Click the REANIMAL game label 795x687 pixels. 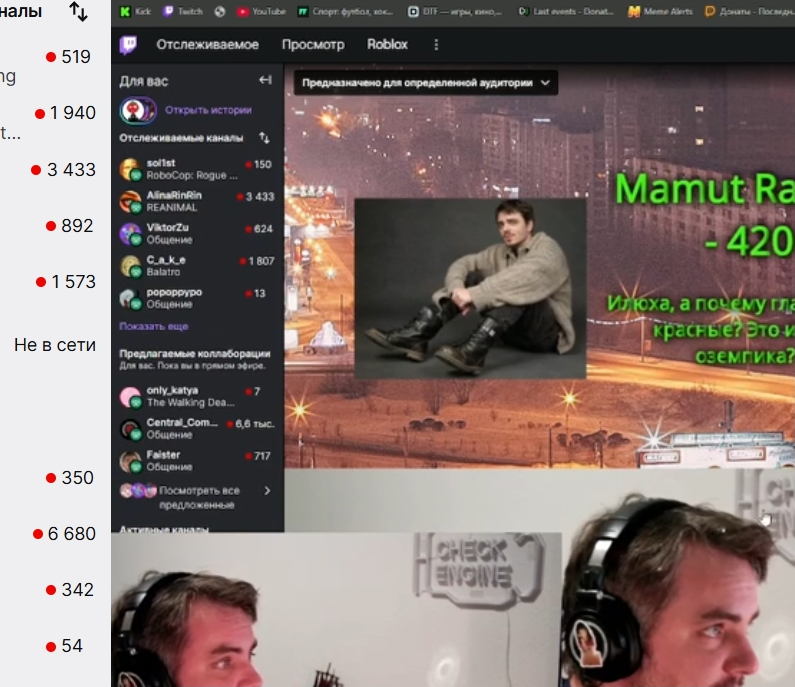click(171, 207)
